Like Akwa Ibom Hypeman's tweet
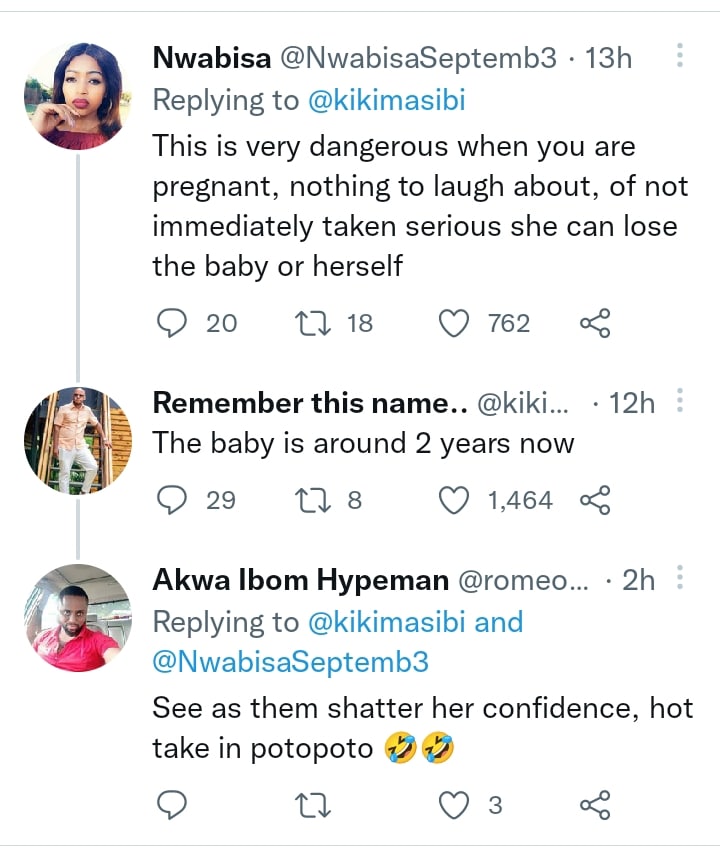 pyautogui.click(x=455, y=805)
